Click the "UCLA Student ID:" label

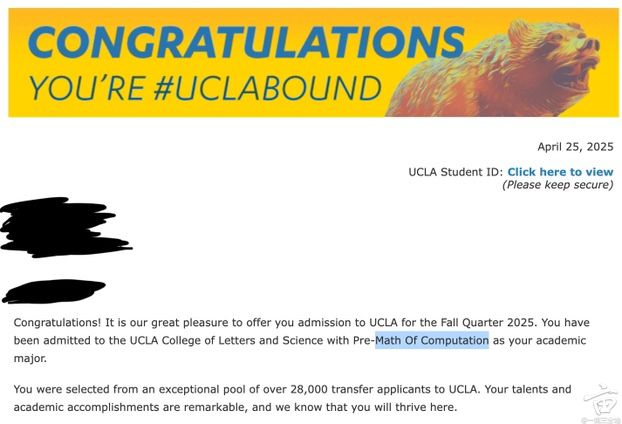(x=455, y=172)
